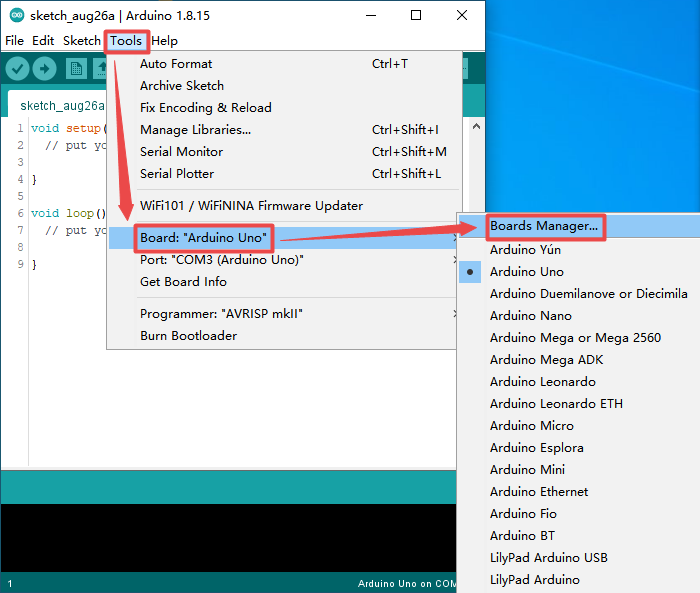
Task: Maximize the Arduino window
Action: [416, 16]
